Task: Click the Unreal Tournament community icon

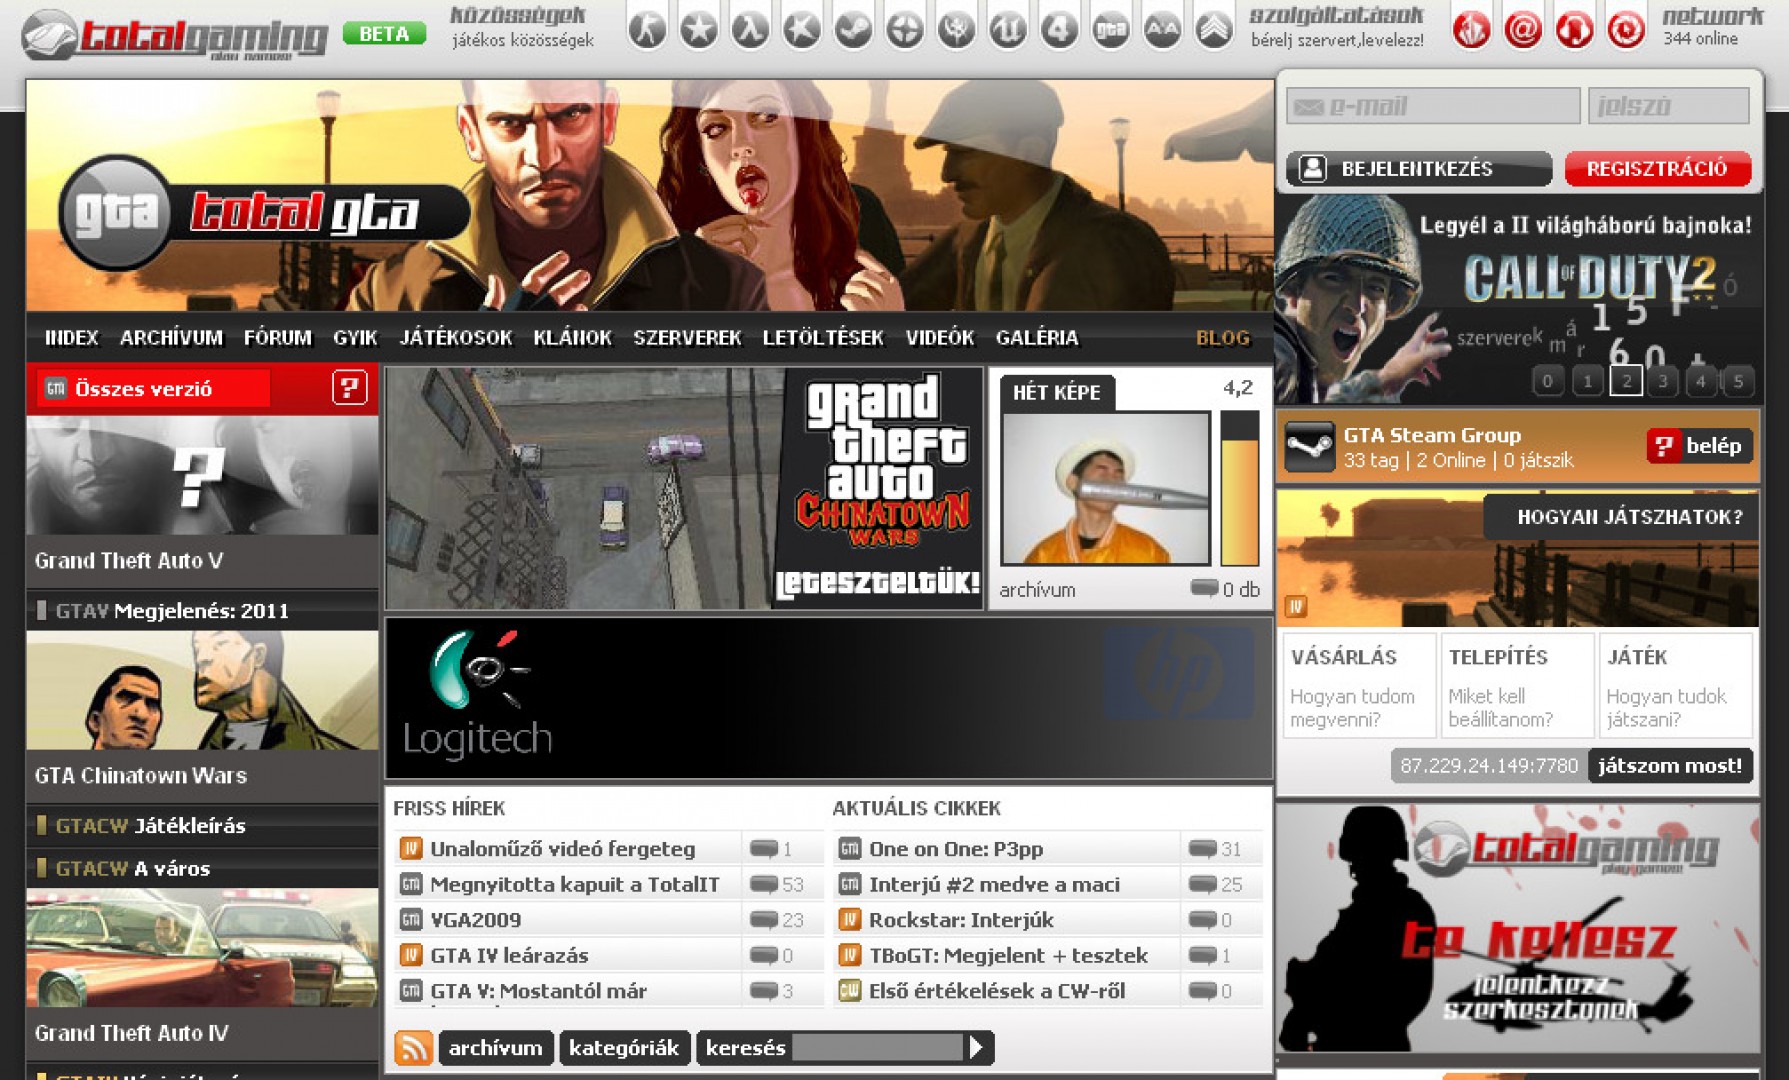Action: click(1008, 30)
